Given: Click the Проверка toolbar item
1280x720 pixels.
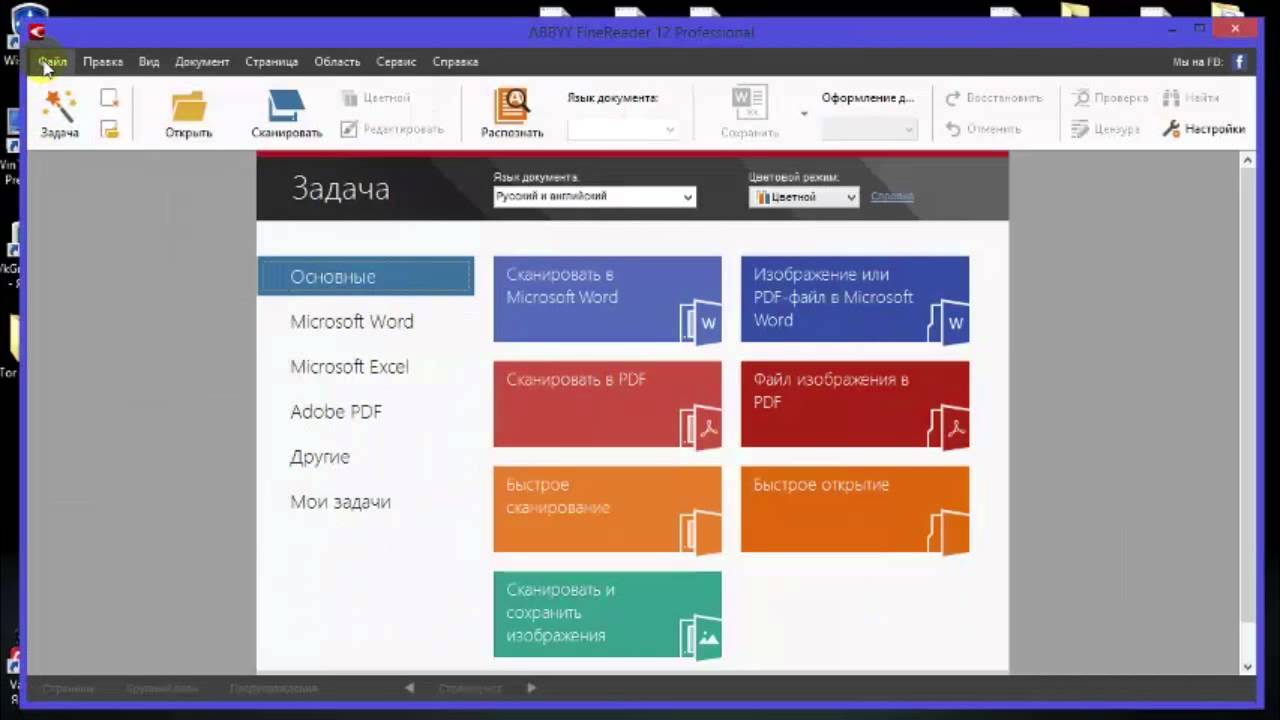Looking at the screenshot, I should pyautogui.click(x=1110, y=98).
